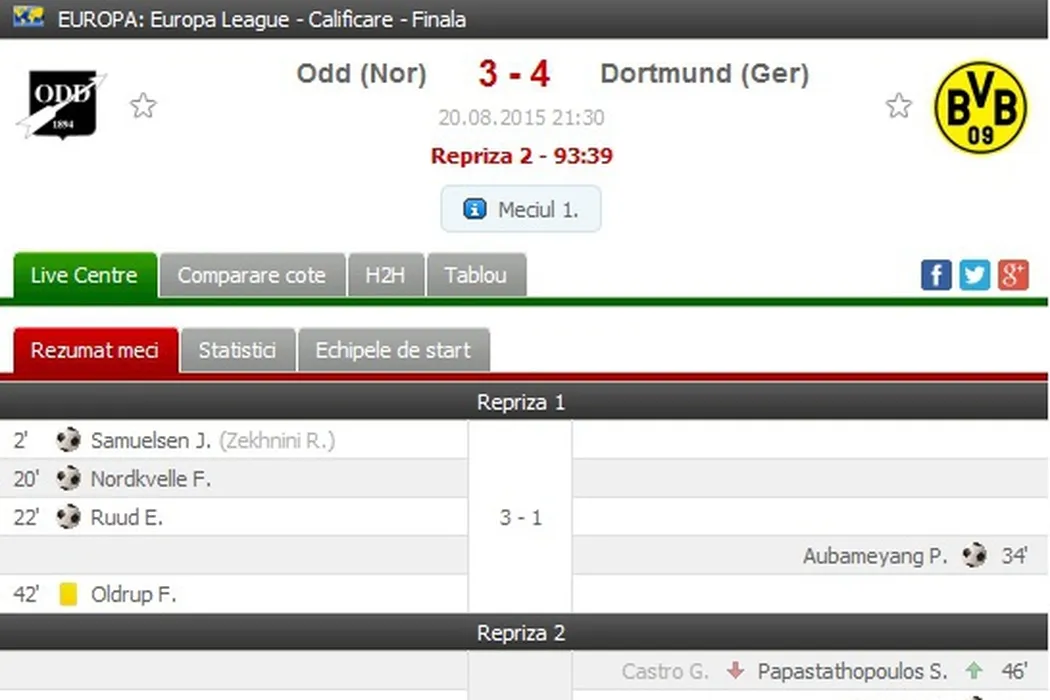
Task: Open the Live Centre tab
Action: pos(84,276)
